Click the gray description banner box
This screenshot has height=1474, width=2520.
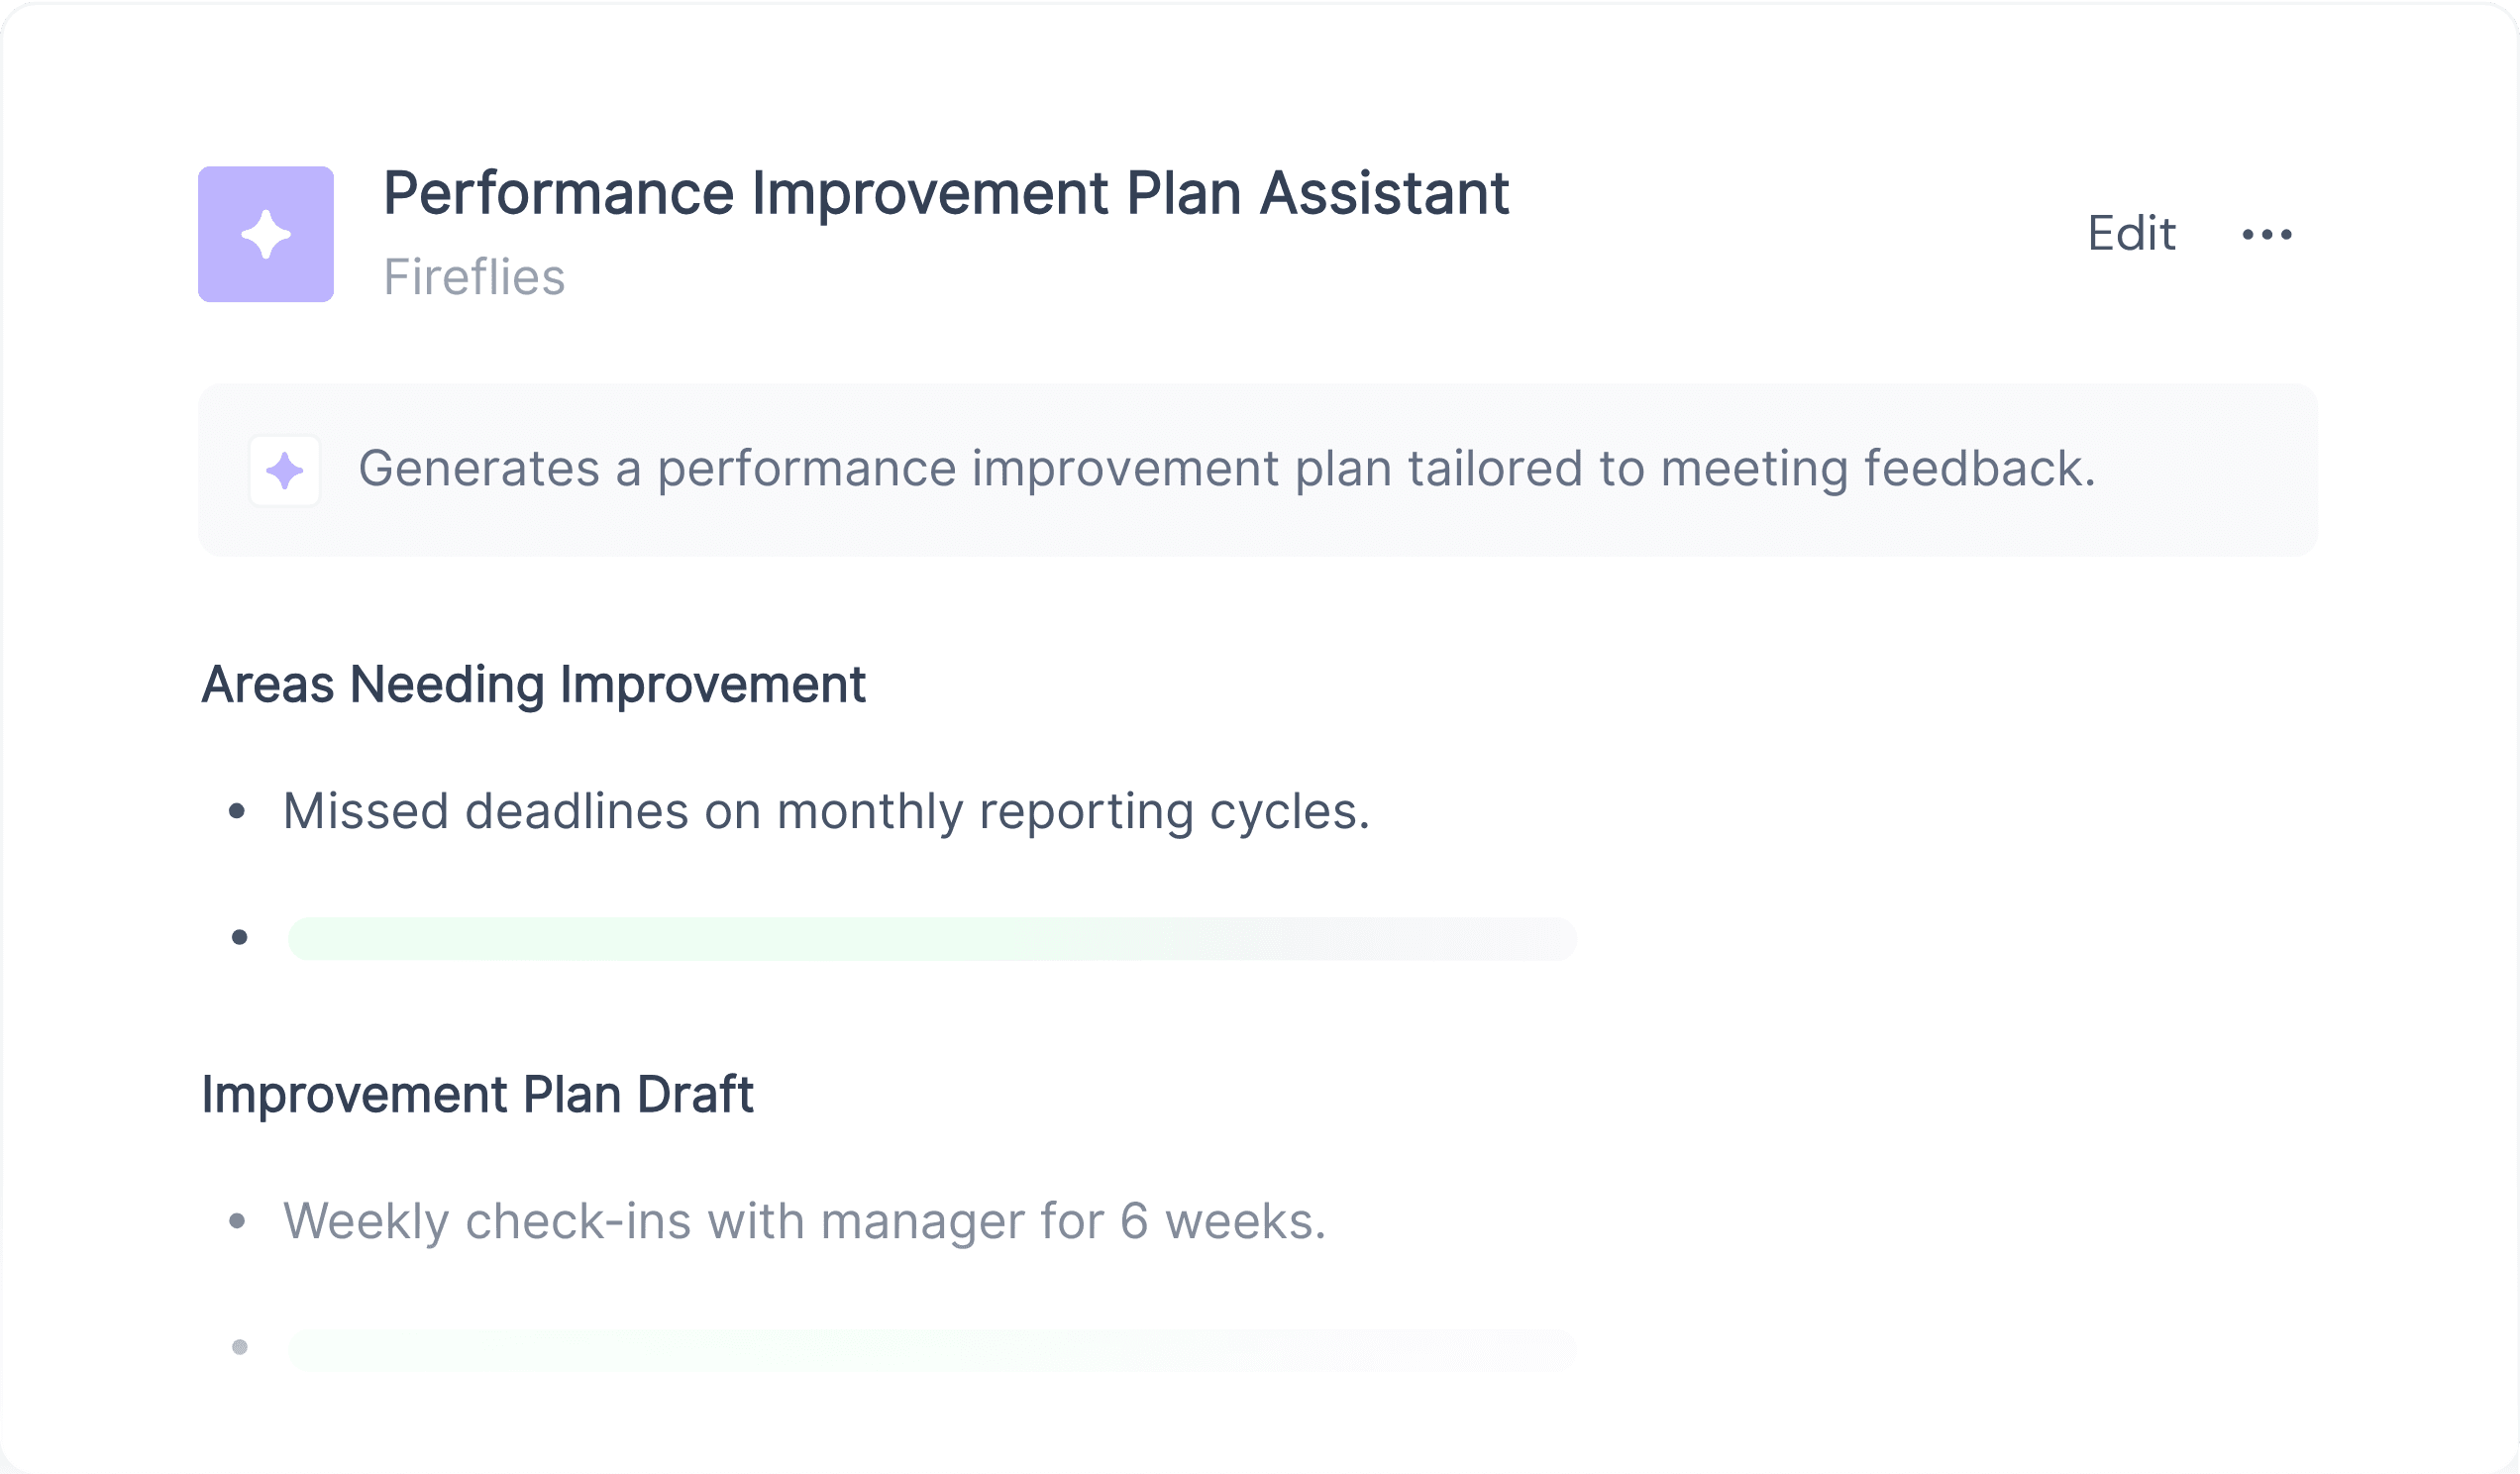click(x=1258, y=470)
